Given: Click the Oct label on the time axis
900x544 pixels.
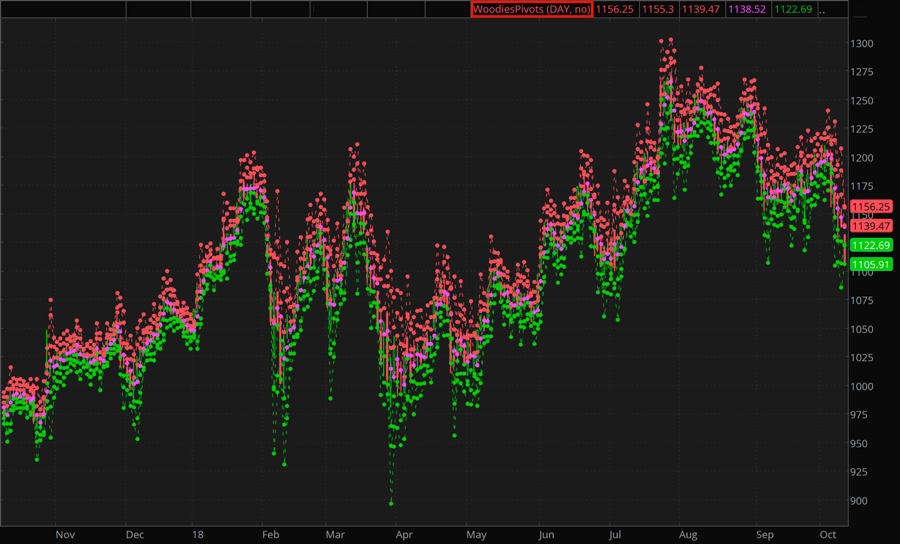Looking at the screenshot, I should click(x=829, y=535).
